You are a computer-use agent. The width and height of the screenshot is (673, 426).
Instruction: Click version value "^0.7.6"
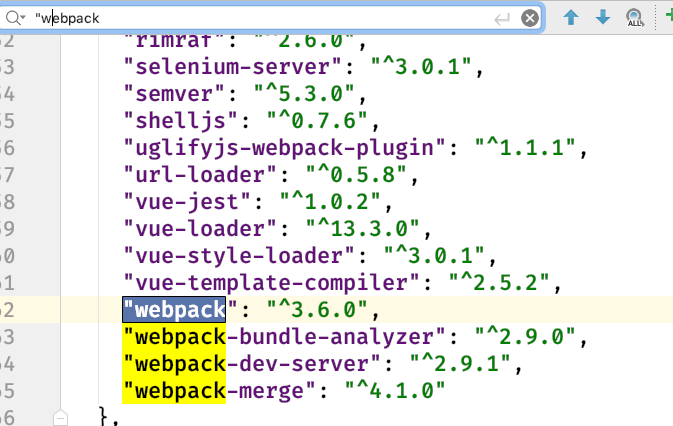pos(317,121)
